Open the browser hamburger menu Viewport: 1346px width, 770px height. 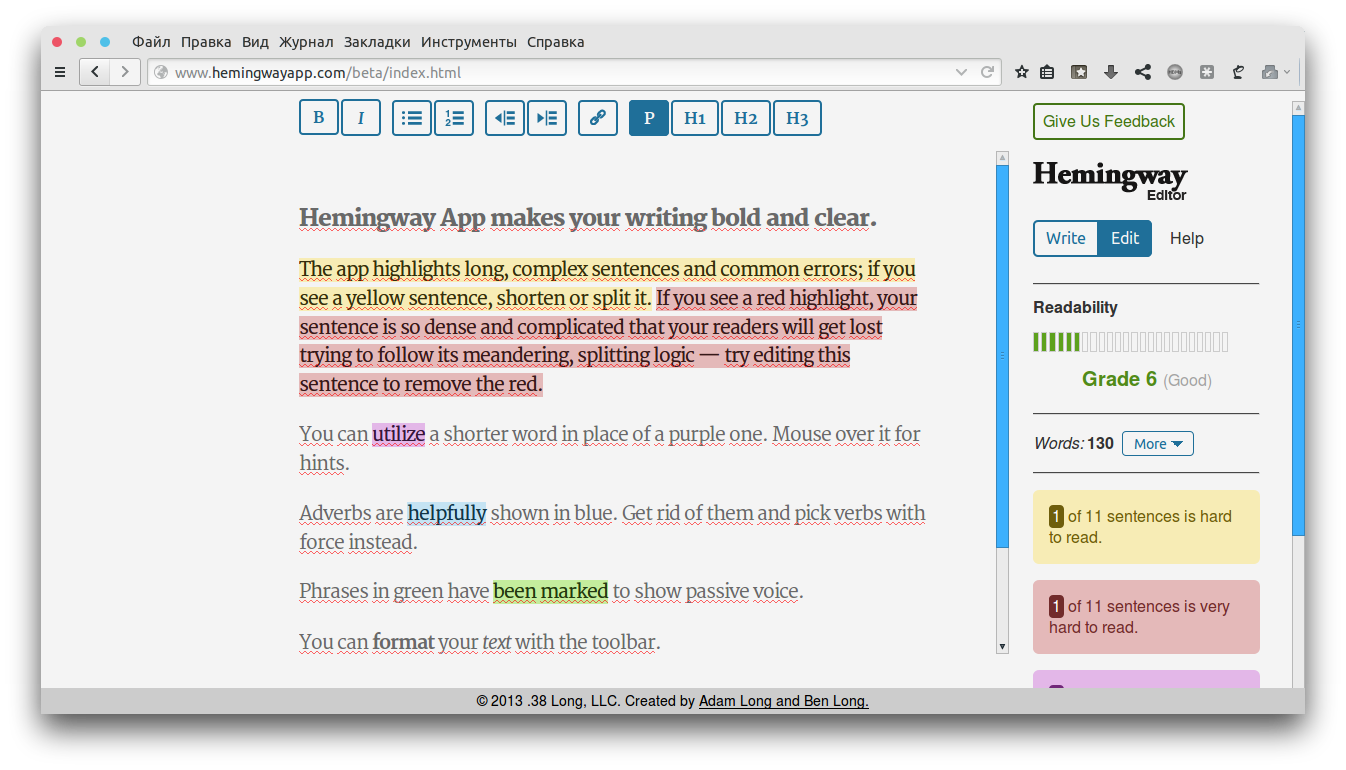click(x=60, y=72)
